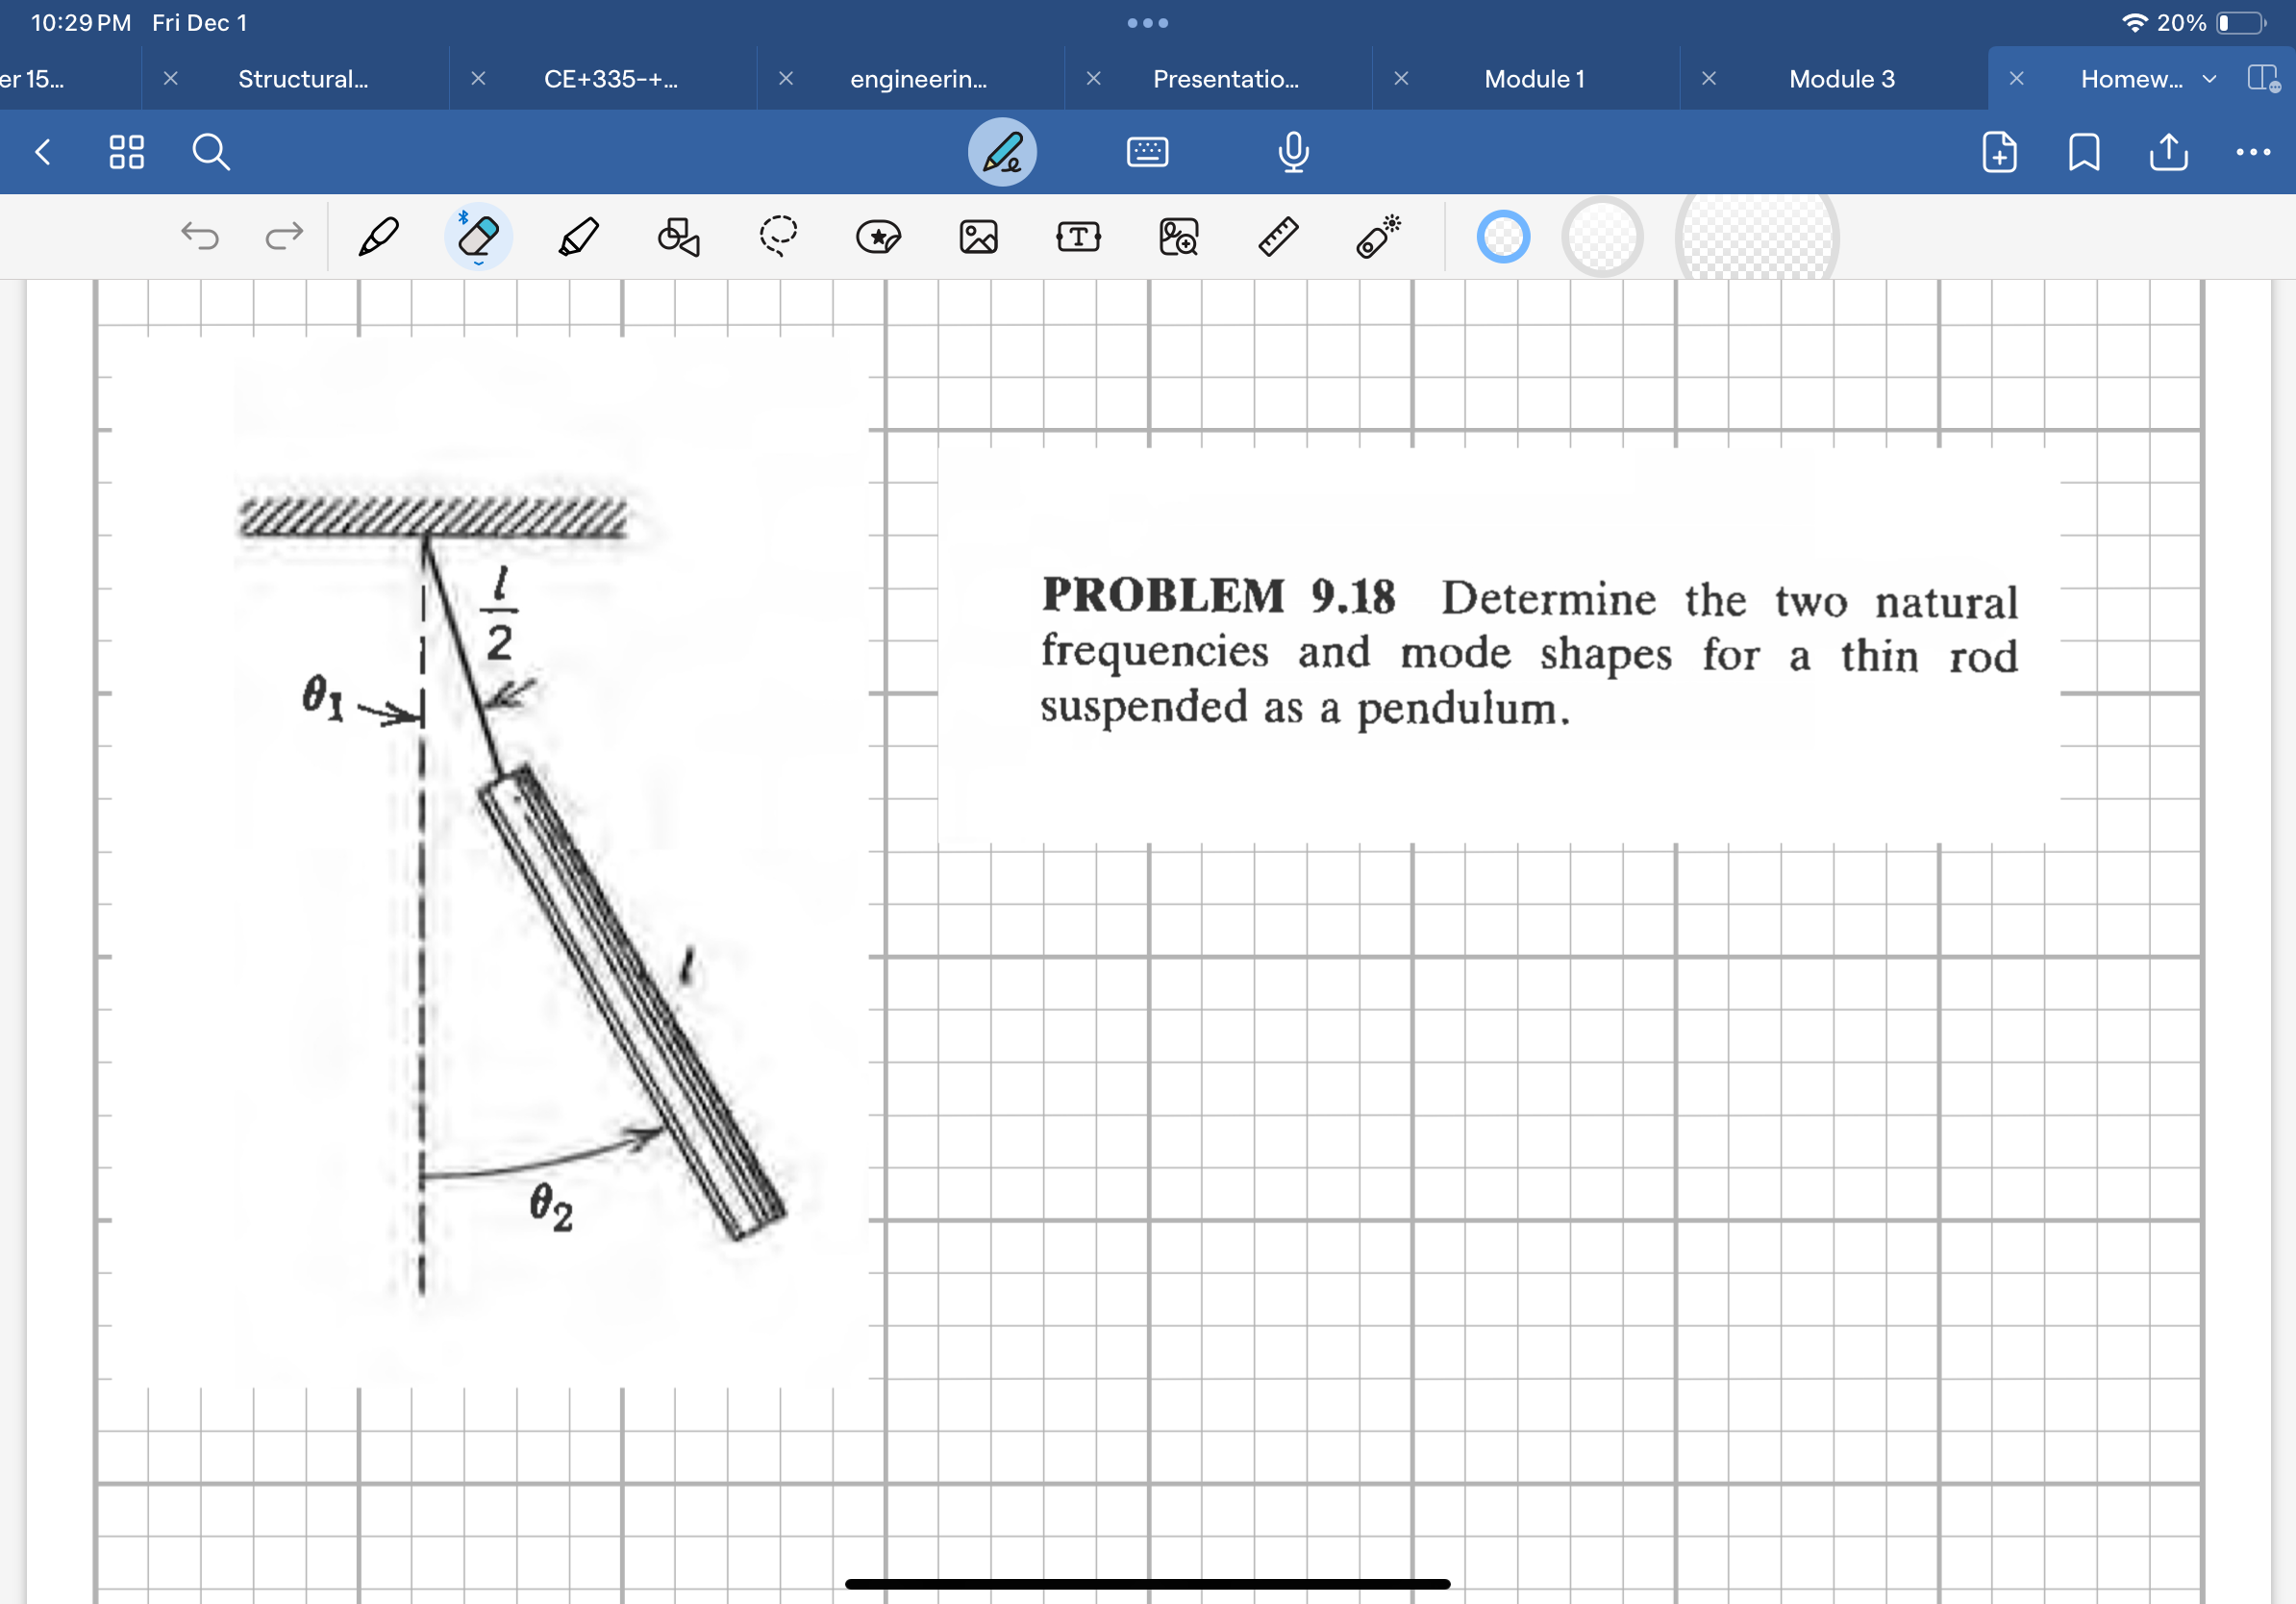Select the Pen tool

point(377,237)
